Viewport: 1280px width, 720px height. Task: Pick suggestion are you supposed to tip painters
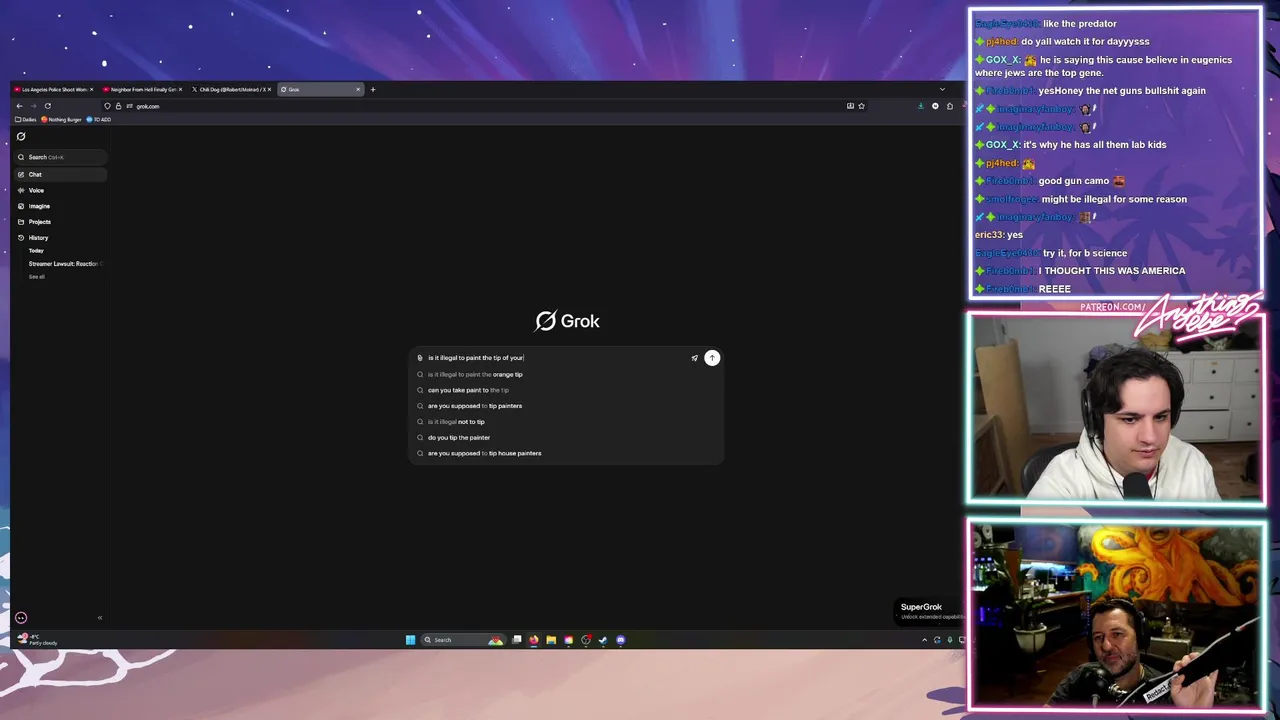tap(566, 406)
